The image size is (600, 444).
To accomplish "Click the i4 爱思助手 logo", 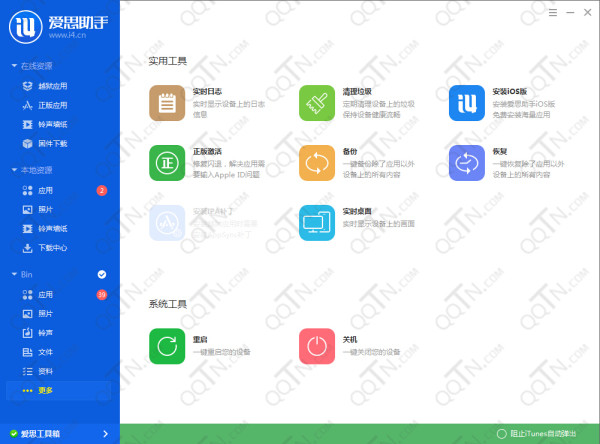I will click(x=26, y=26).
